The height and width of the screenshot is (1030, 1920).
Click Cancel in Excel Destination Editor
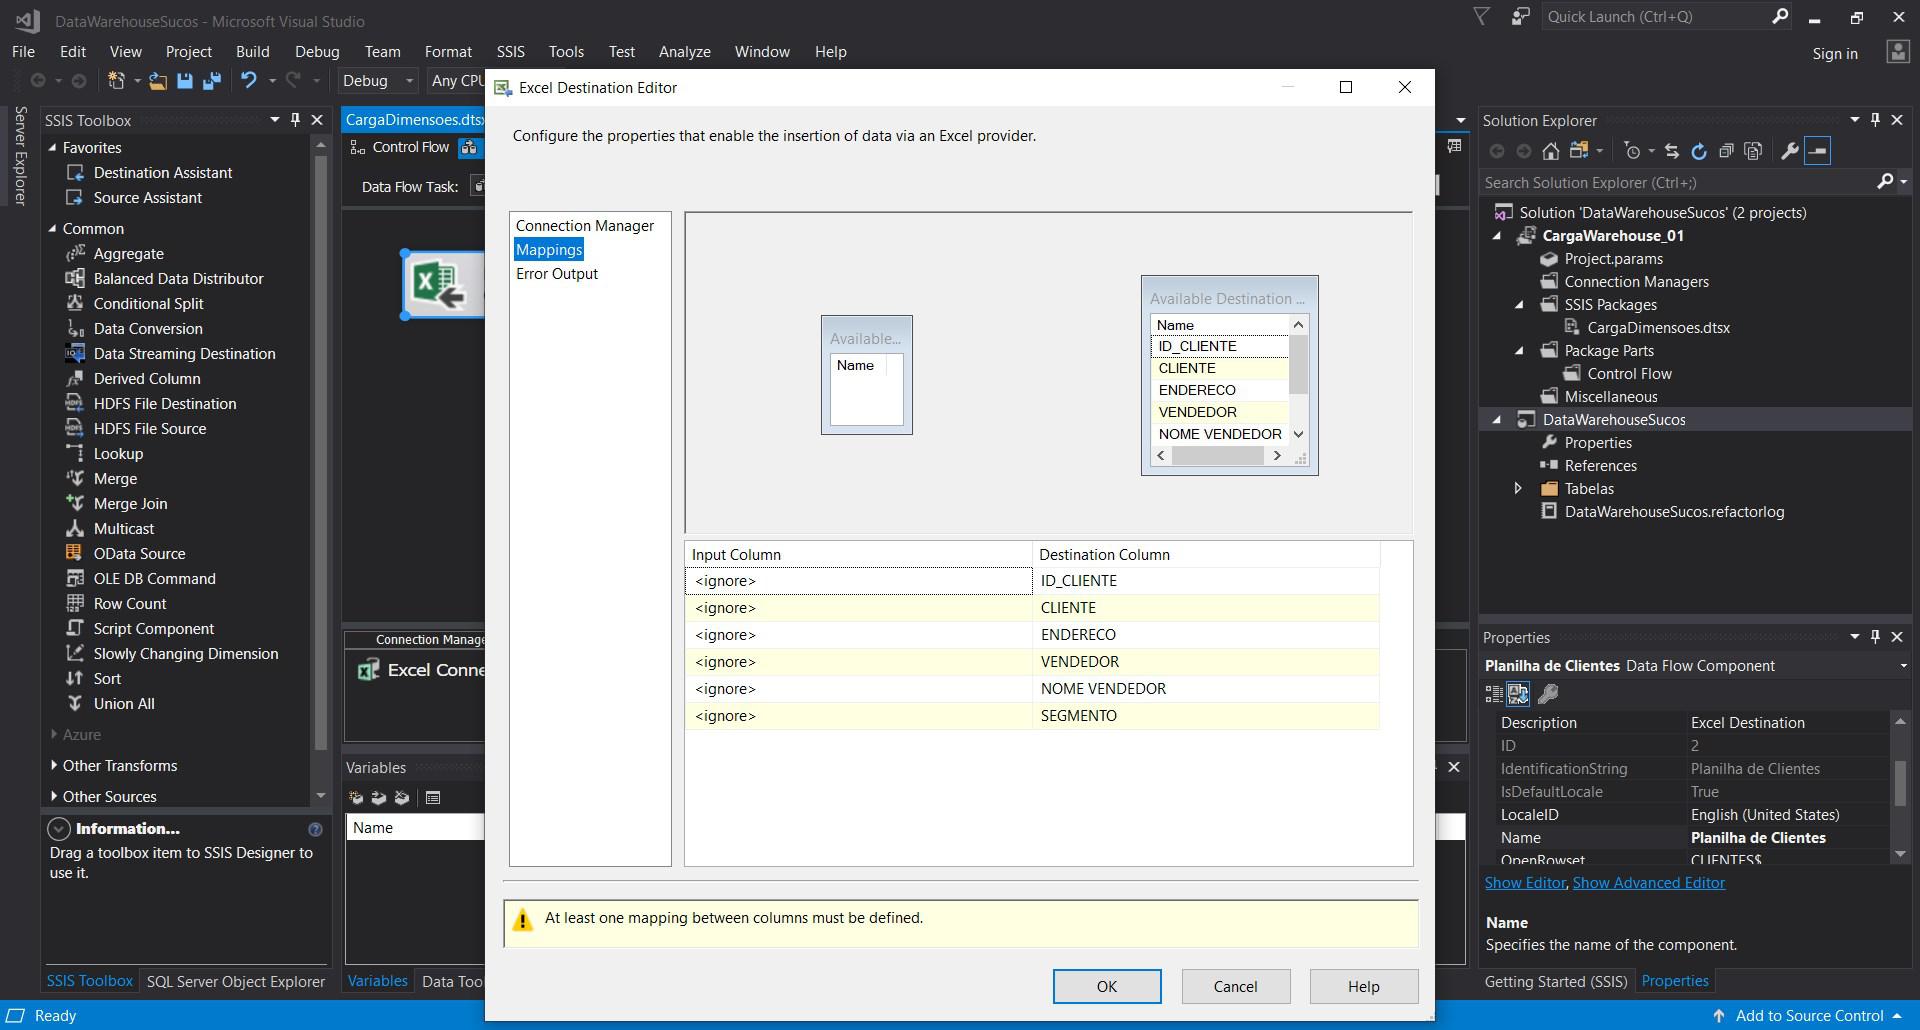(x=1236, y=987)
